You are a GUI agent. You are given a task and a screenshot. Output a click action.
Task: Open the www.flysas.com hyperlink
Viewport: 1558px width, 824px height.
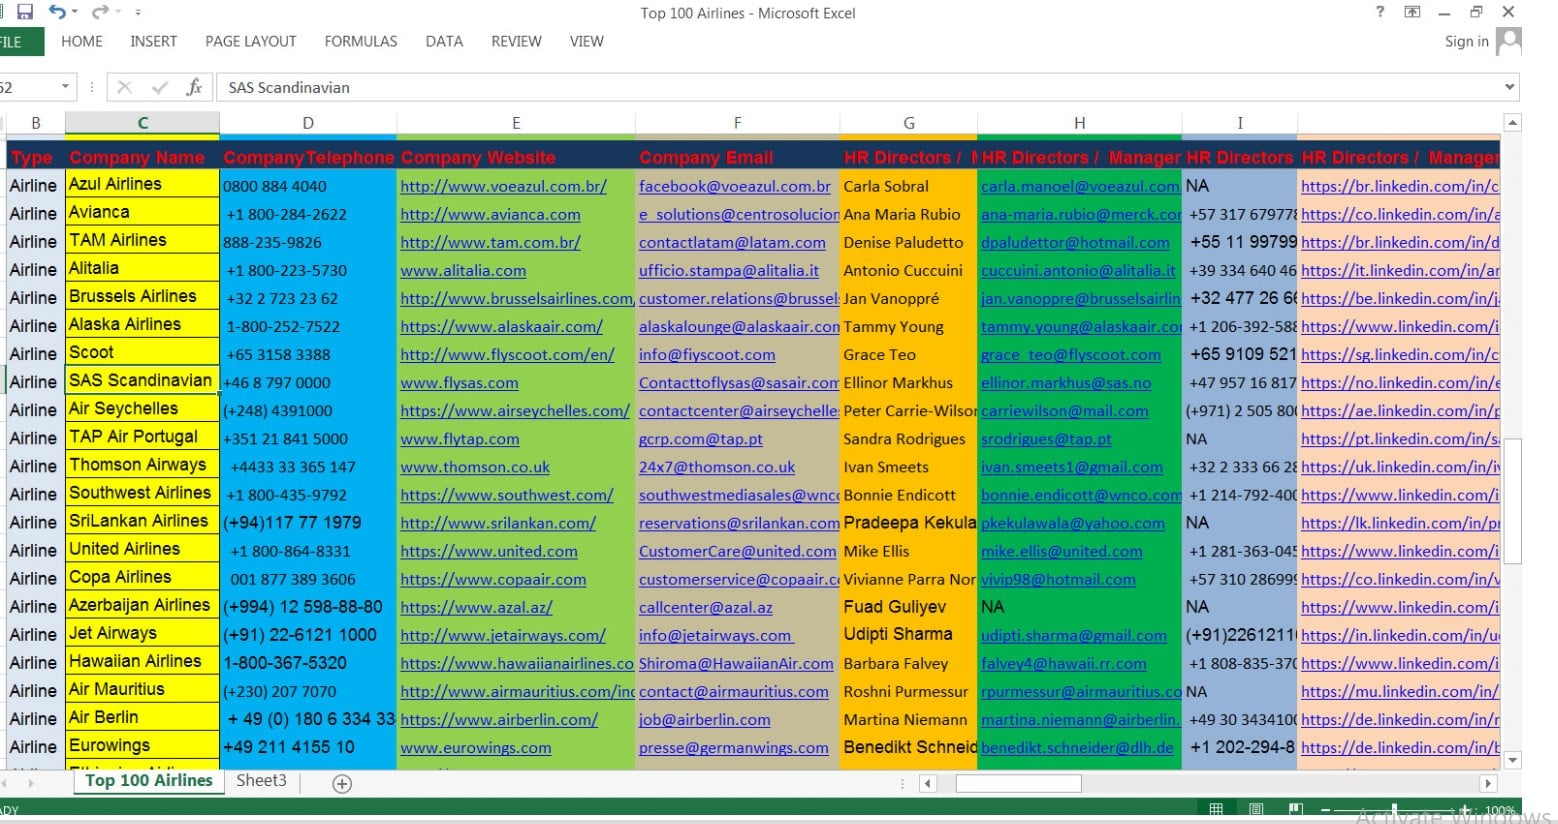(458, 382)
